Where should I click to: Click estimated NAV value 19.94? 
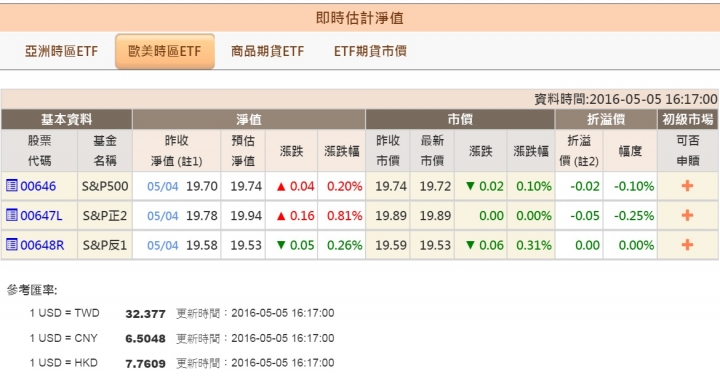[x=246, y=215]
